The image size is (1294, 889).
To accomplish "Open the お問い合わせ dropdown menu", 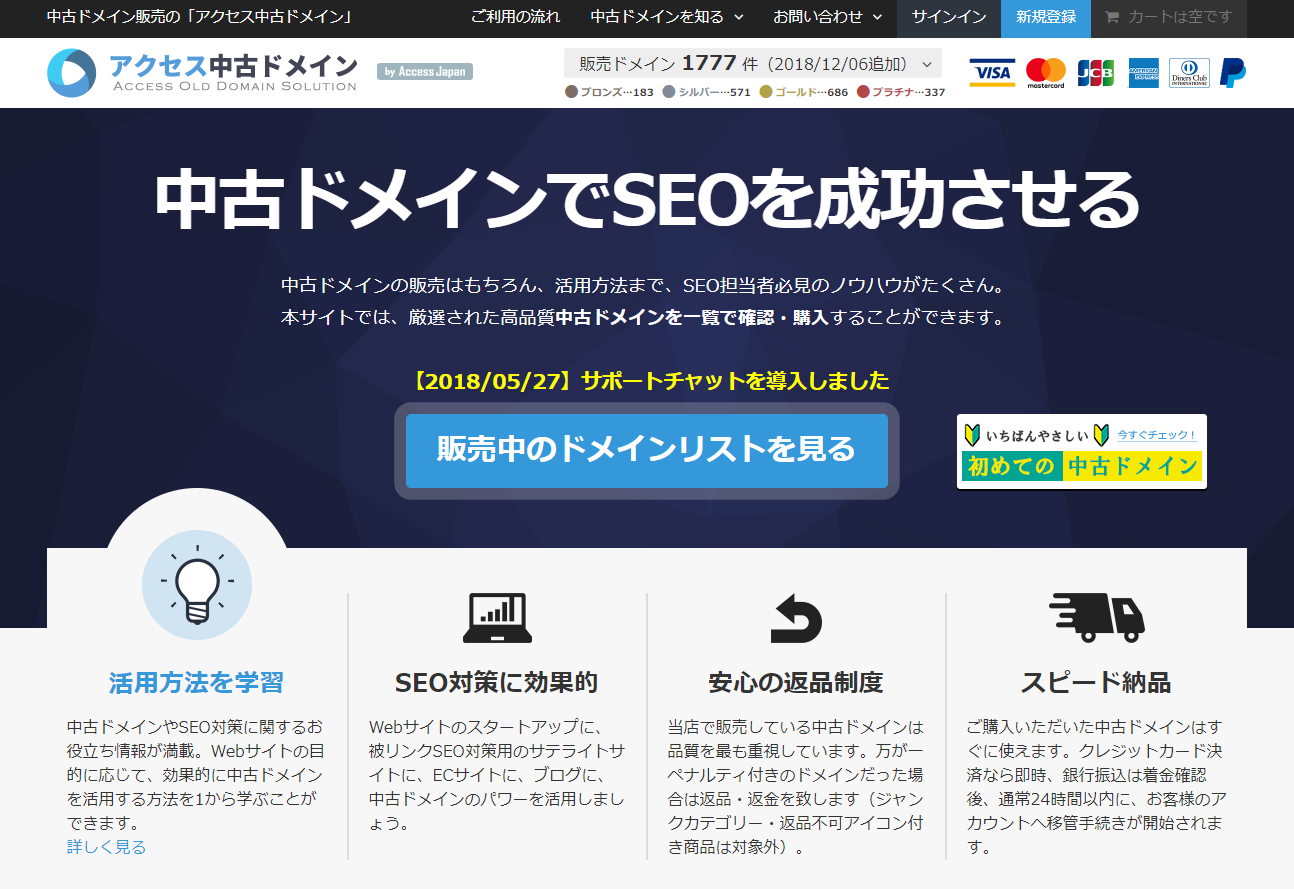I will 827,18.
